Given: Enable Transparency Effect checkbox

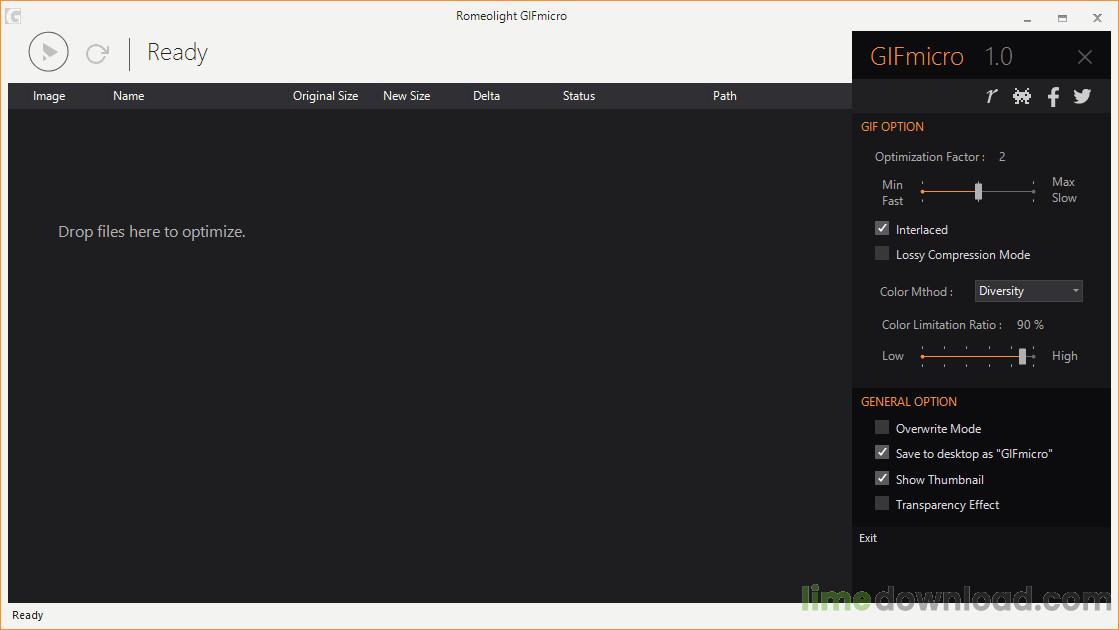Looking at the screenshot, I should [882, 504].
